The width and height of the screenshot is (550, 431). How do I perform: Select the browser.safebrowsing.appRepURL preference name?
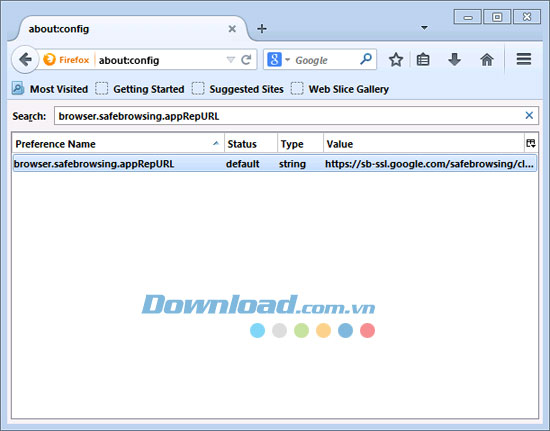point(94,164)
